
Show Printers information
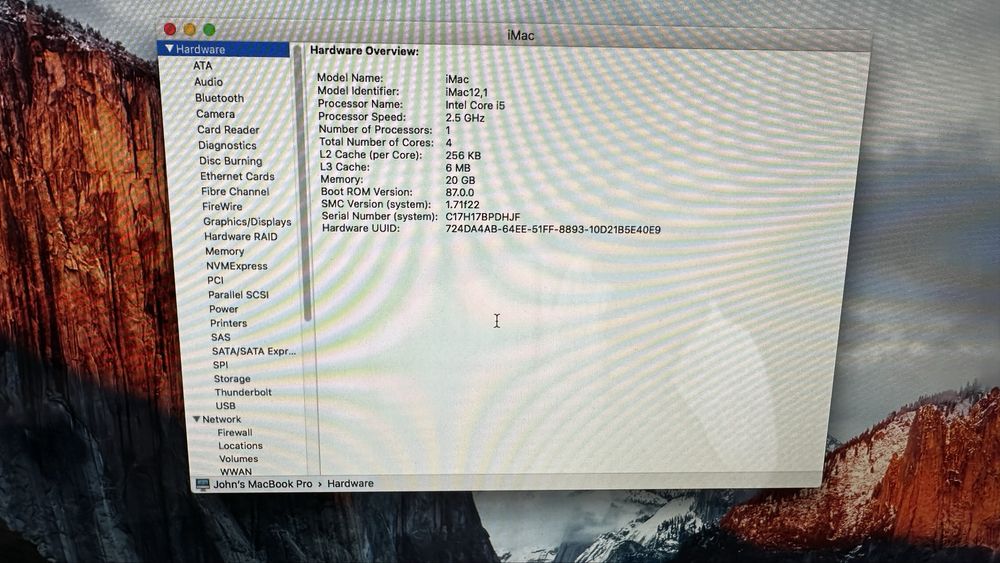click(x=228, y=323)
